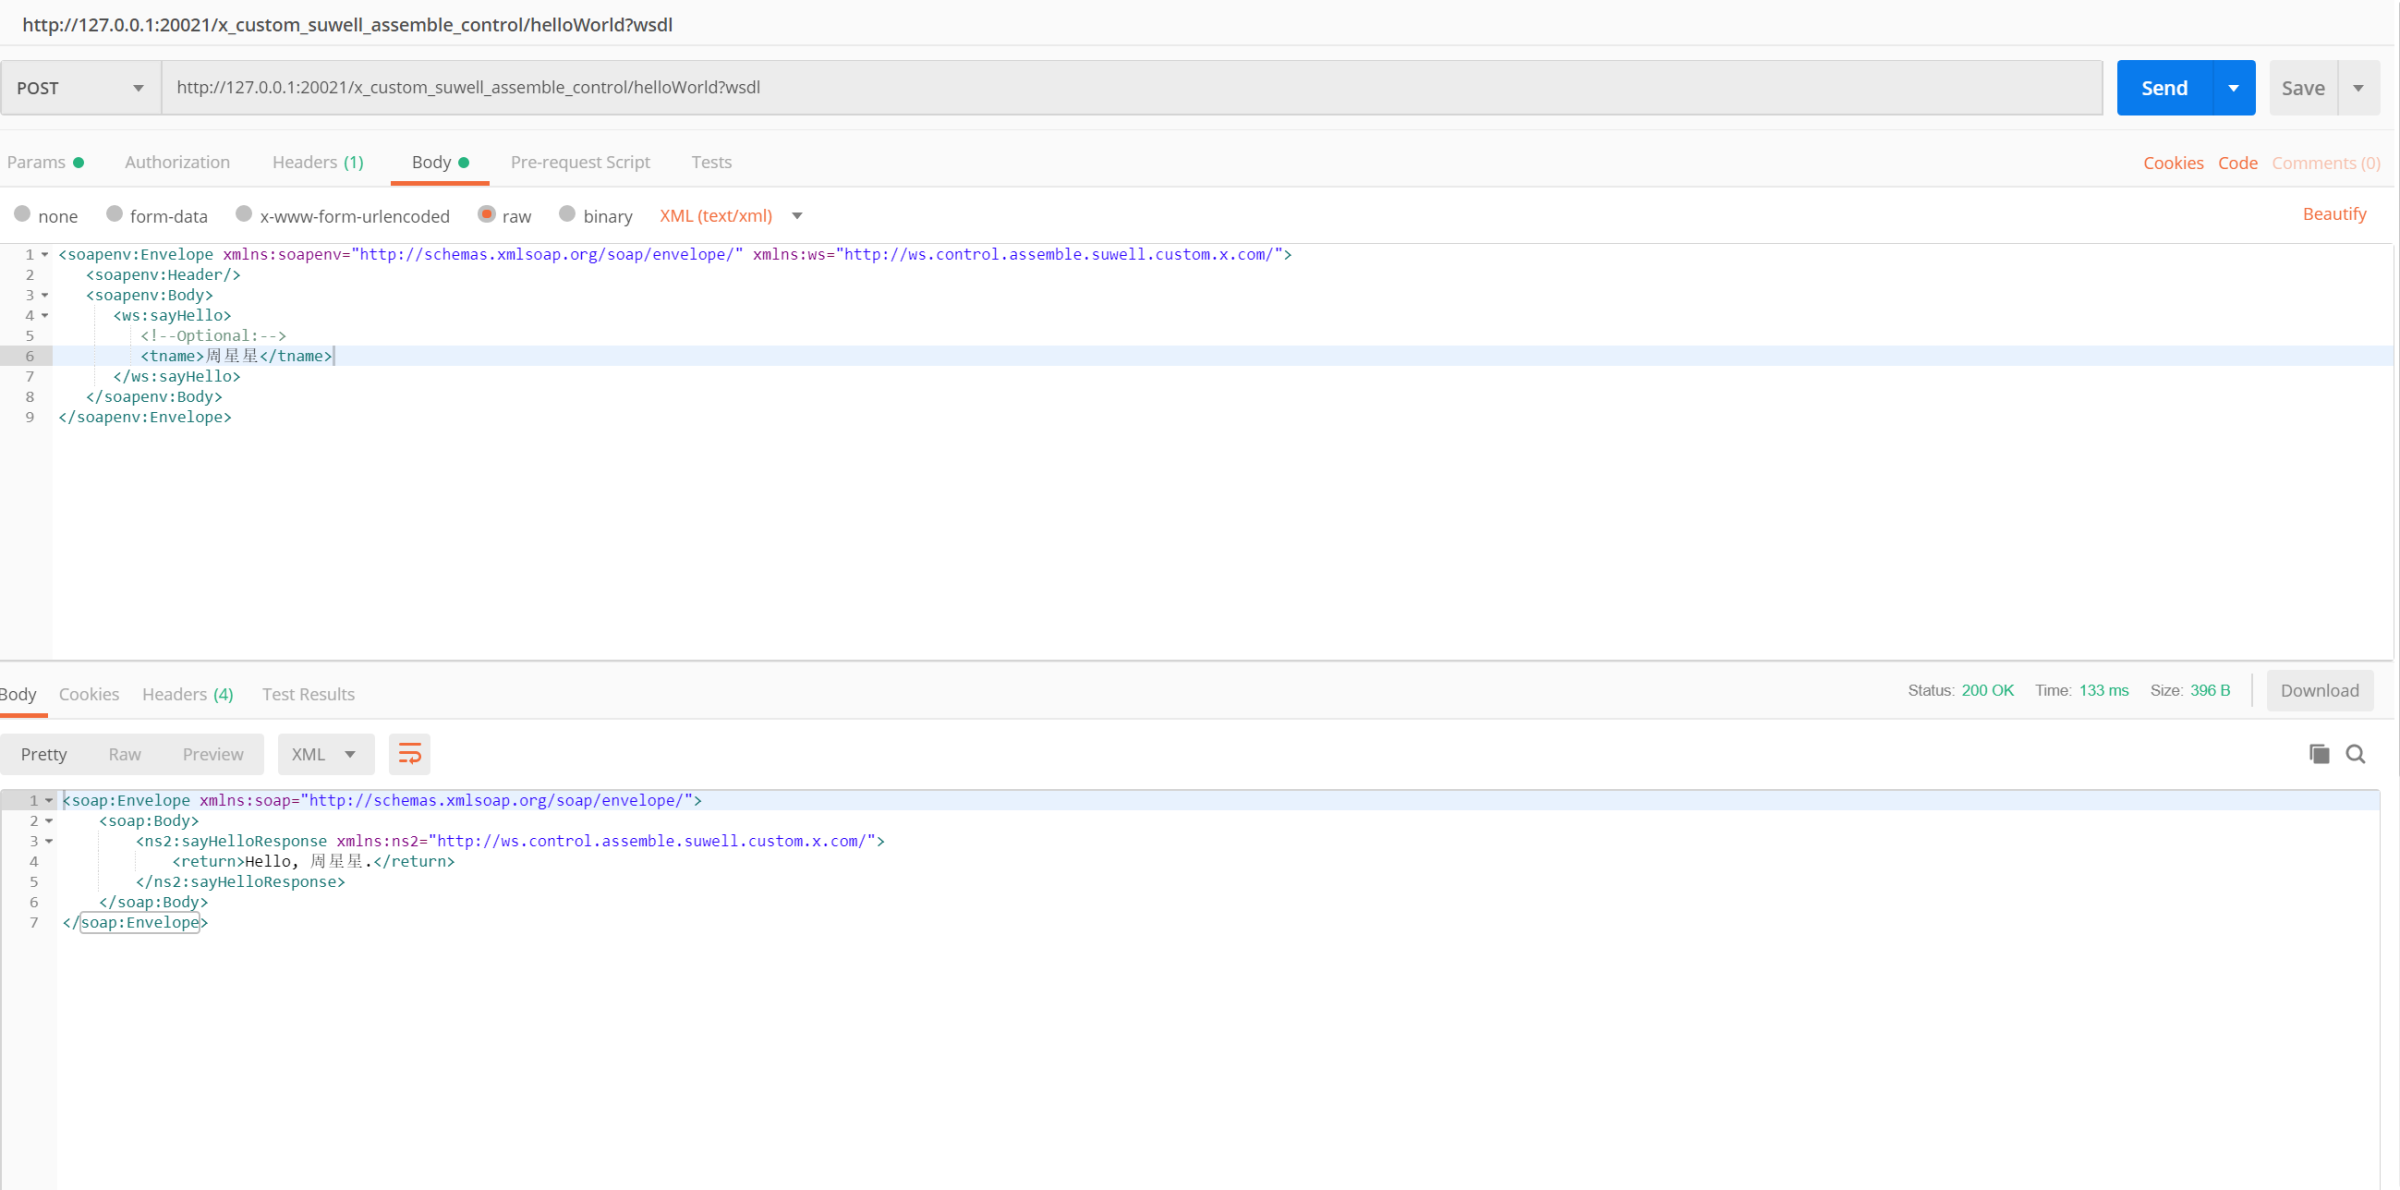Screen dimensions: 2400x1190
Task: Switch to request Headers (1) tab
Action: (318, 162)
